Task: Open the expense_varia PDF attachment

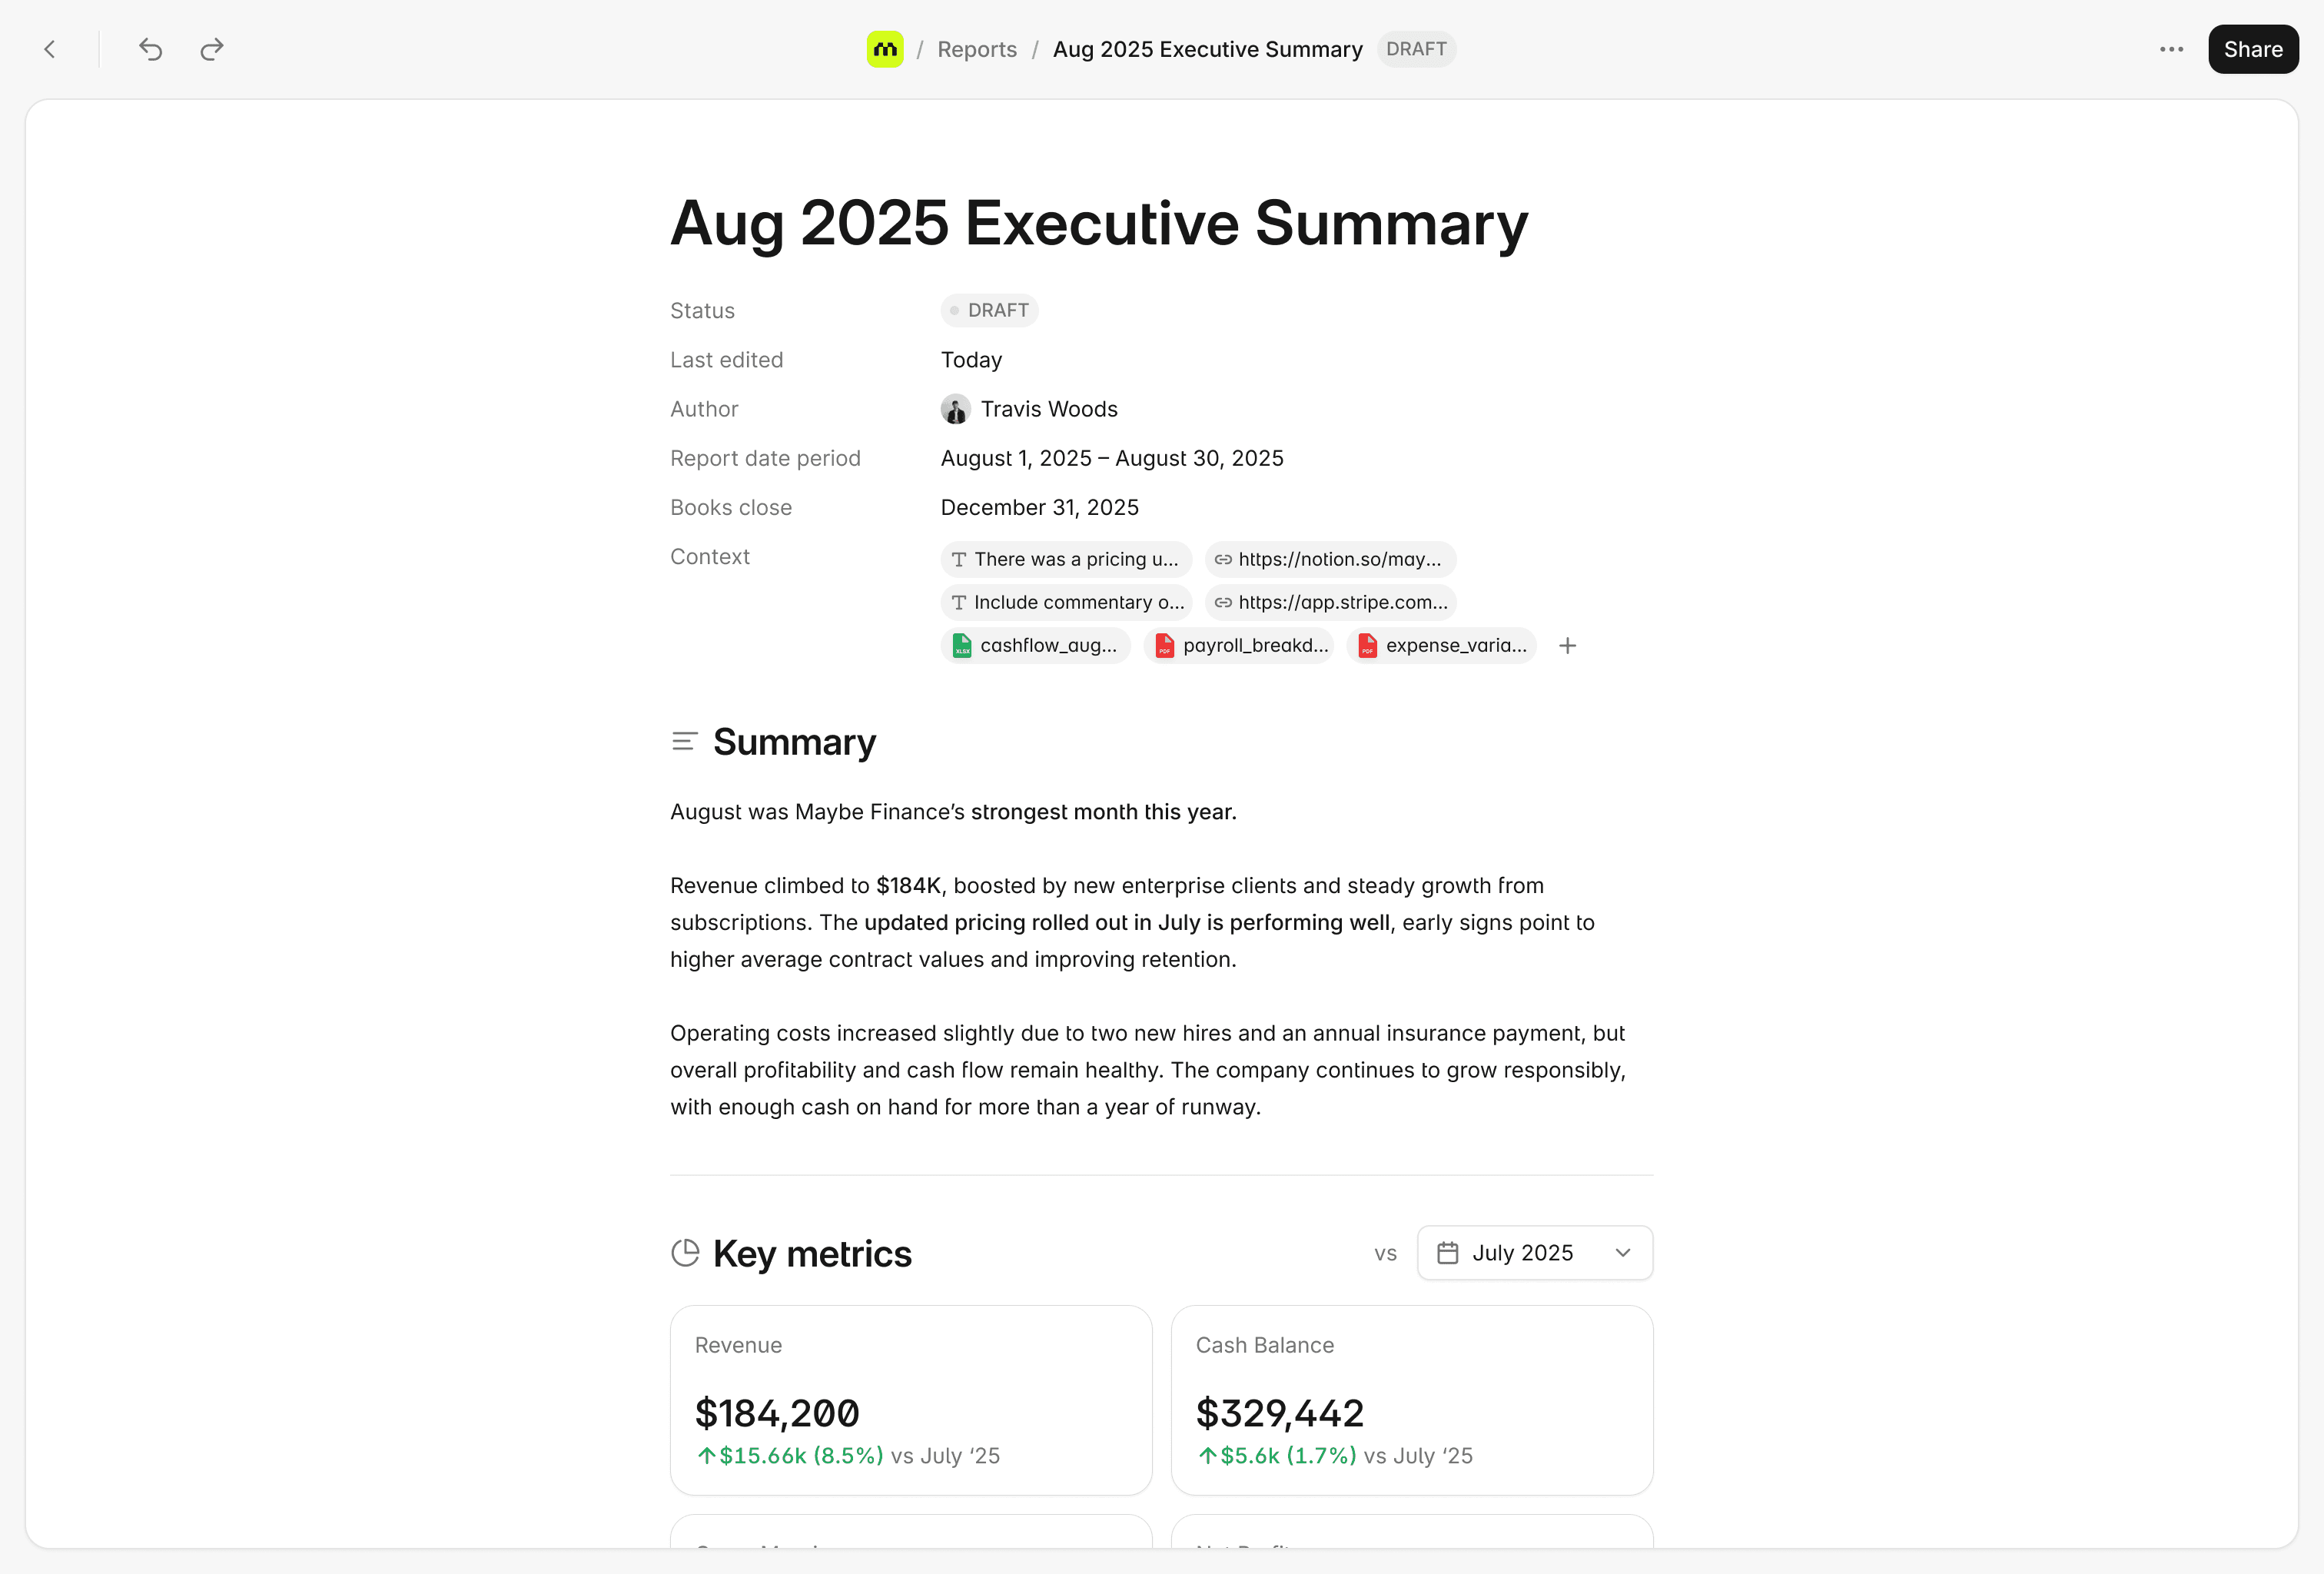Action: click(x=1441, y=646)
